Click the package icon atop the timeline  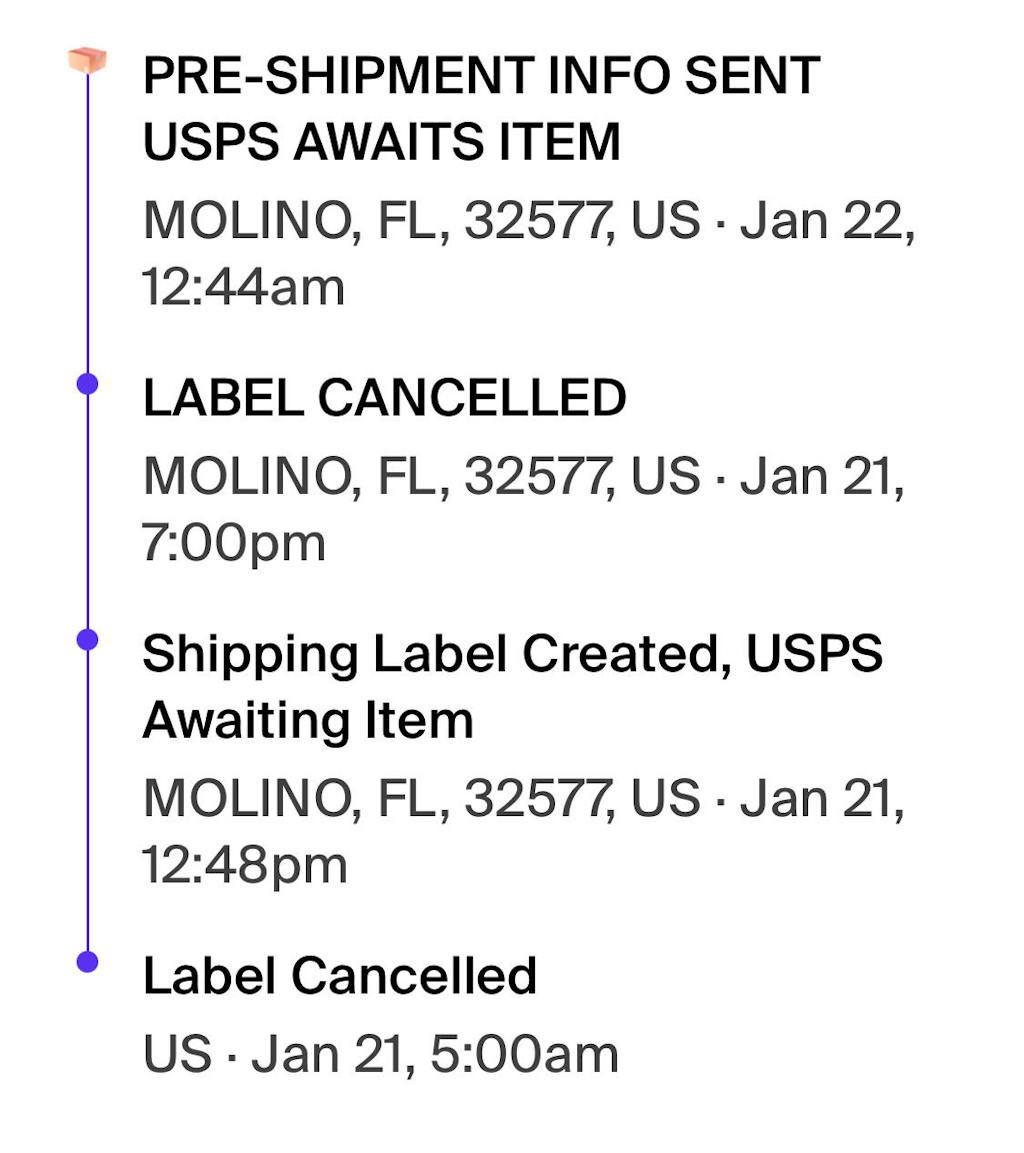[x=88, y=60]
